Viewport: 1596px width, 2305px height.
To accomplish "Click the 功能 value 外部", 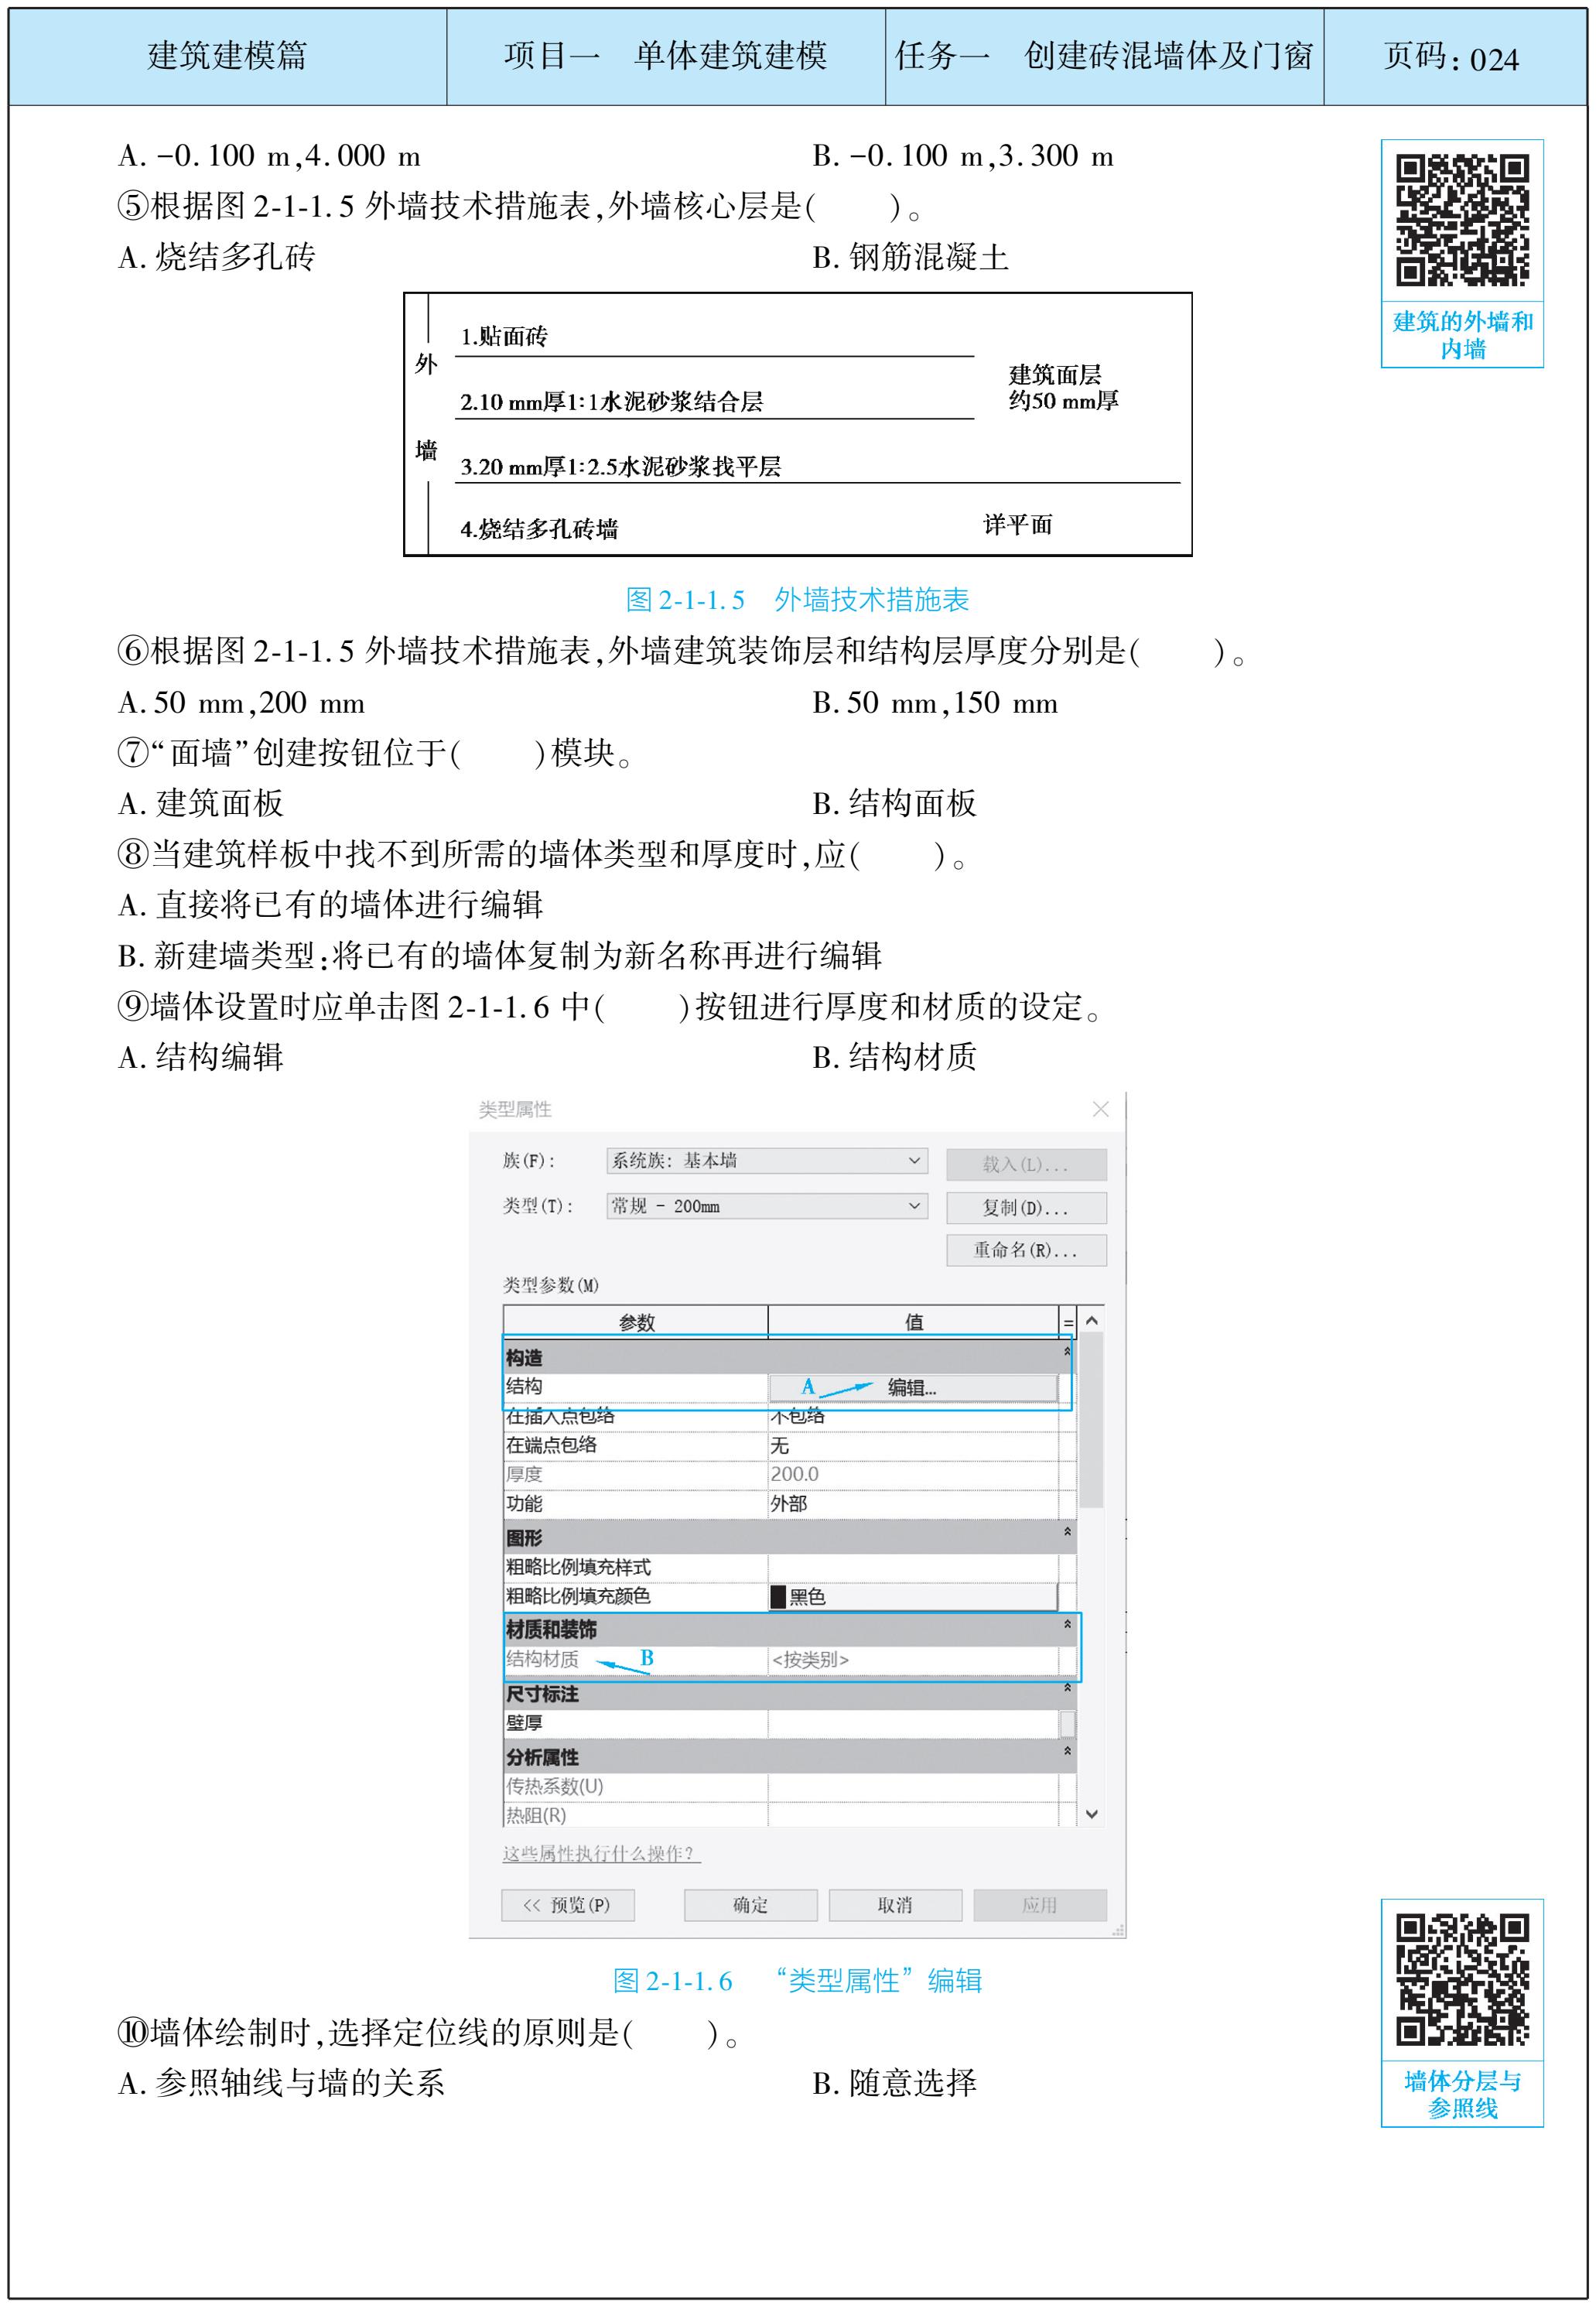I will tap(913, 1504).
